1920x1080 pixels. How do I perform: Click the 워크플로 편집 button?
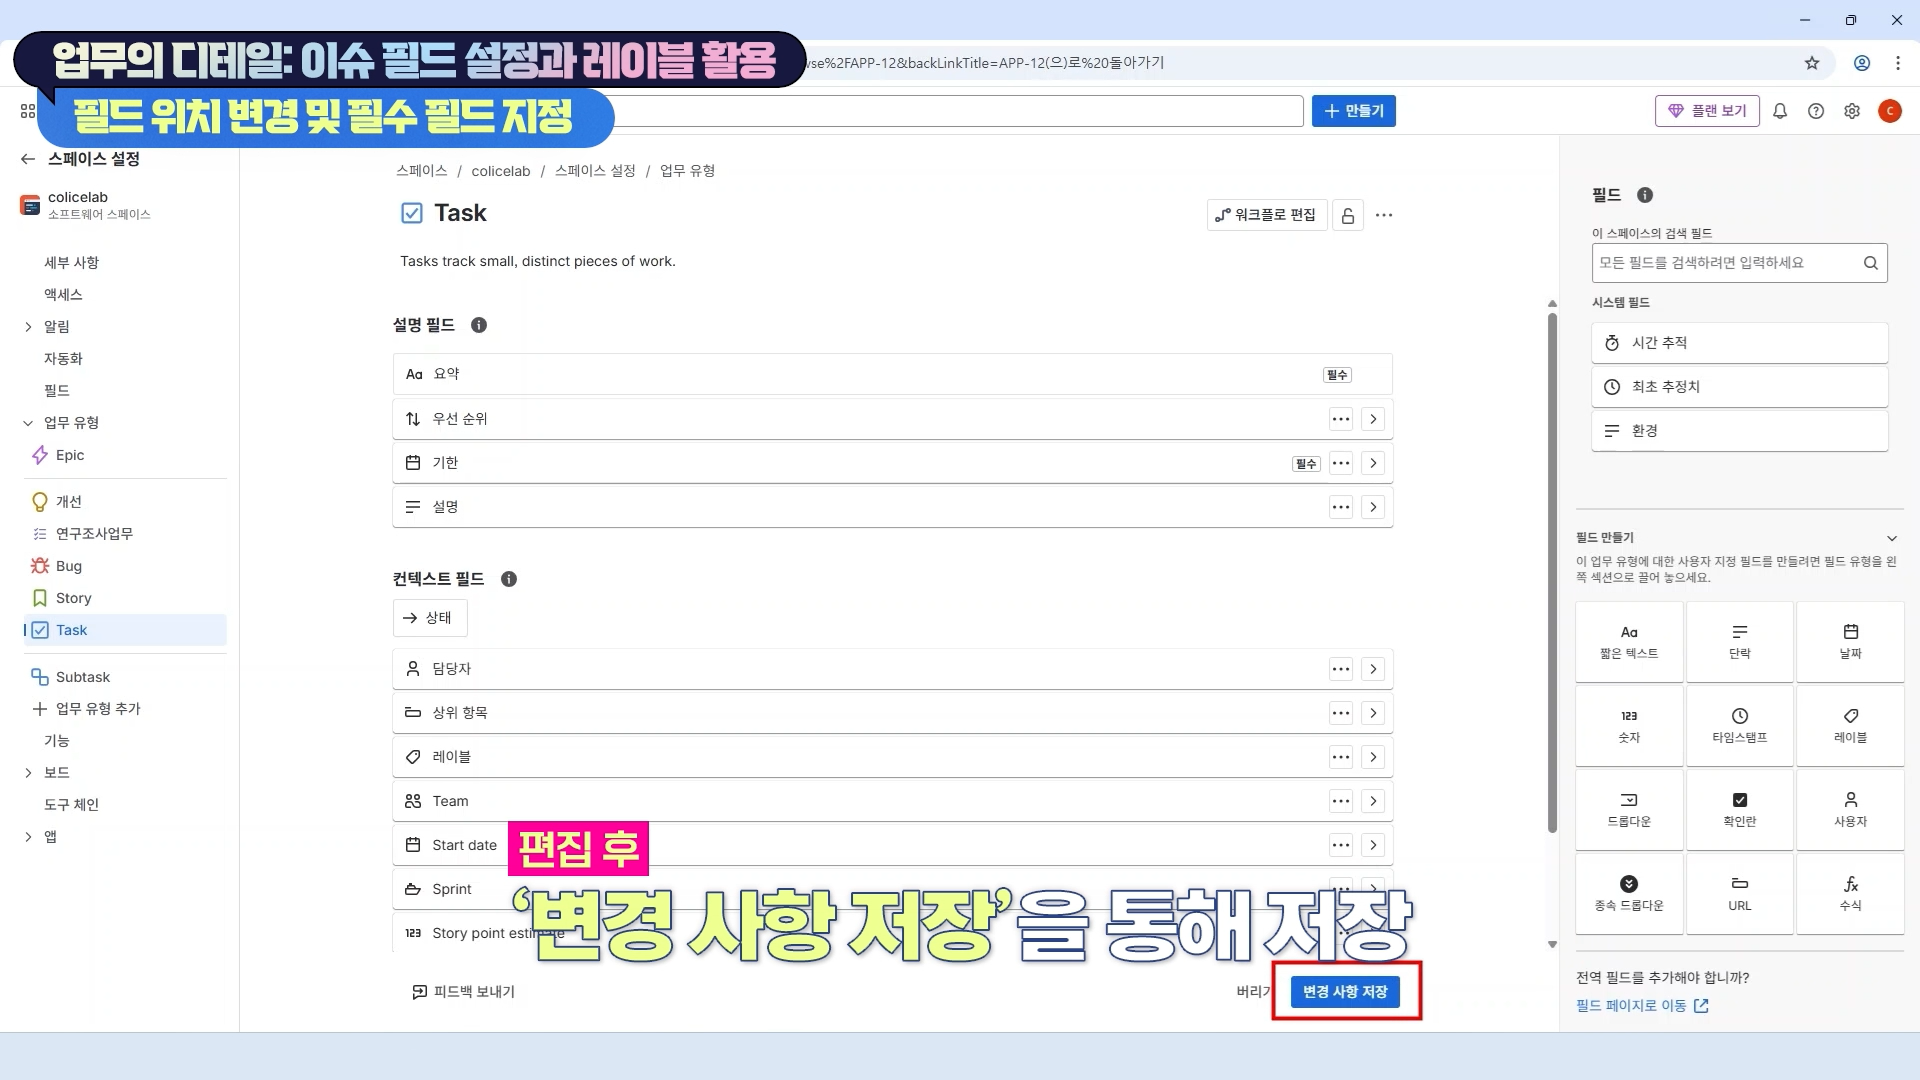point(1266,215)
